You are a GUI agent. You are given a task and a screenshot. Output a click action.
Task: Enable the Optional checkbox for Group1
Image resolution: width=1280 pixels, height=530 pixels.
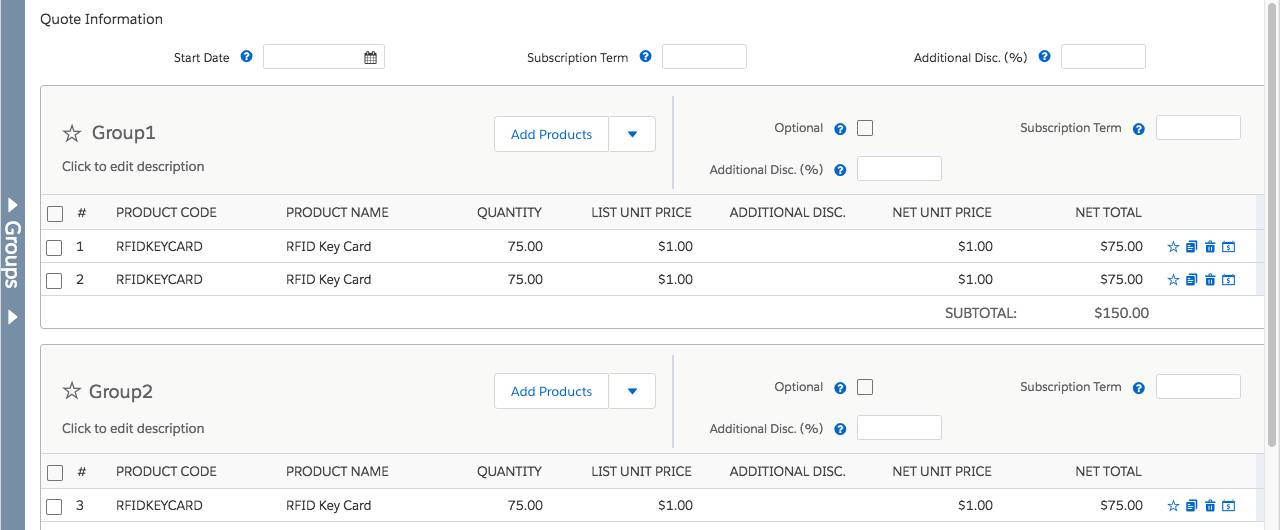[865, 128]
